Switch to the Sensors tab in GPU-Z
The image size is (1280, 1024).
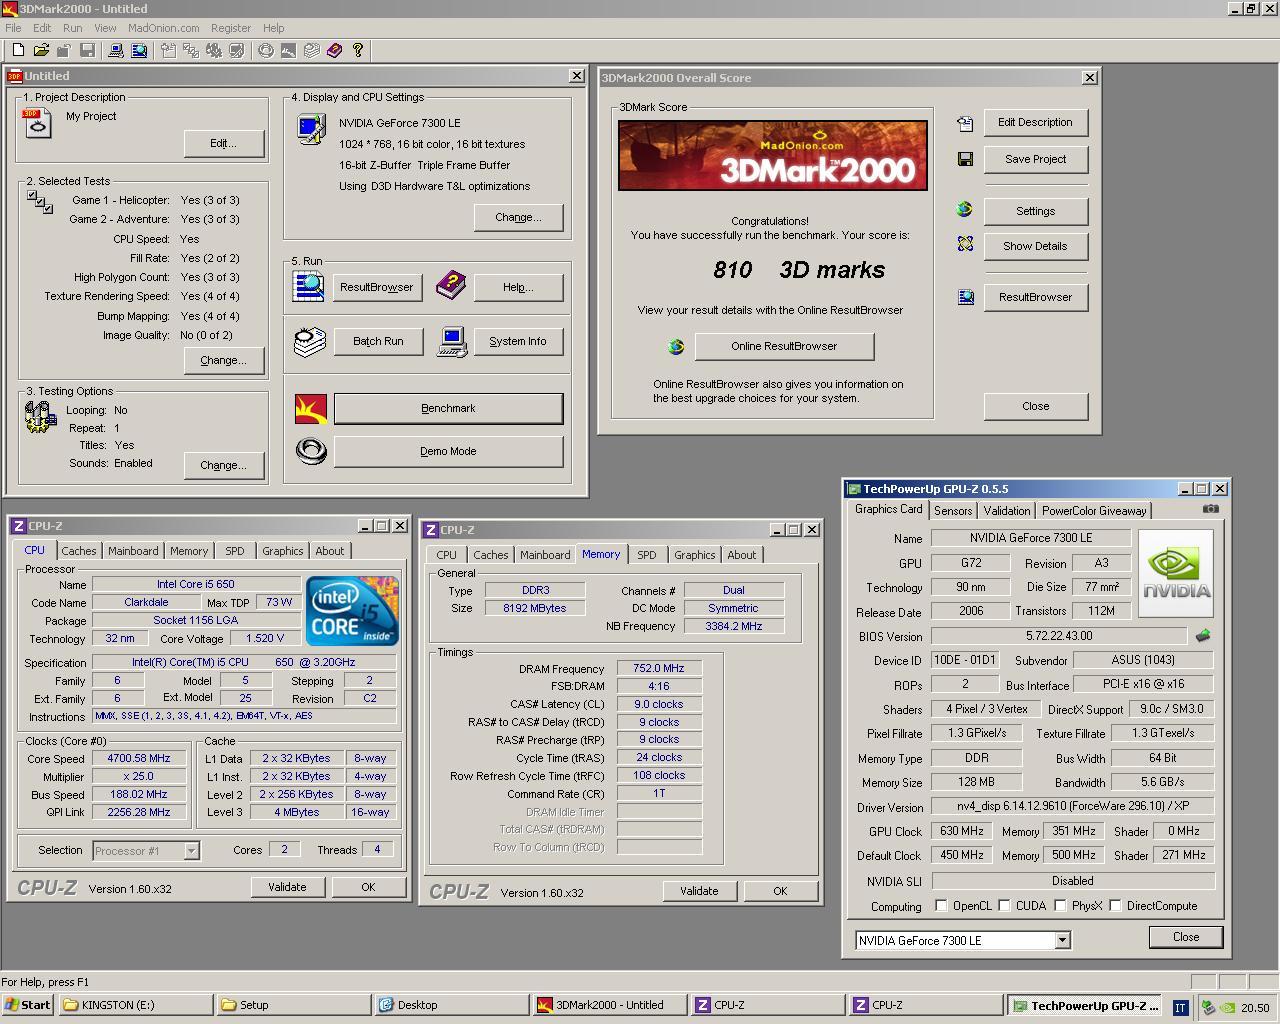click(953, 511)
